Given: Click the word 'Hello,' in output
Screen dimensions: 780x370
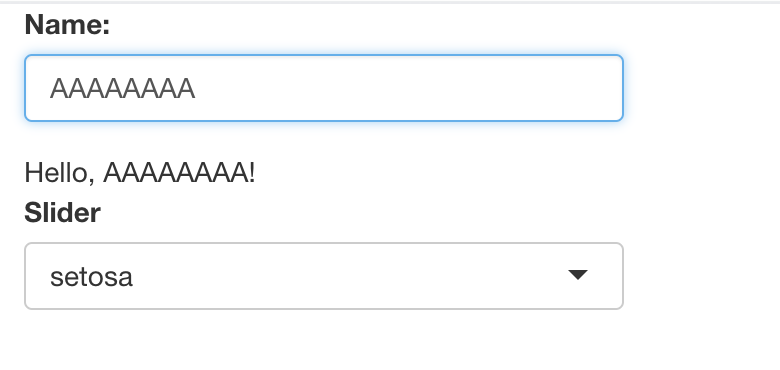Looking at the screenshot, I should (59, 174).
